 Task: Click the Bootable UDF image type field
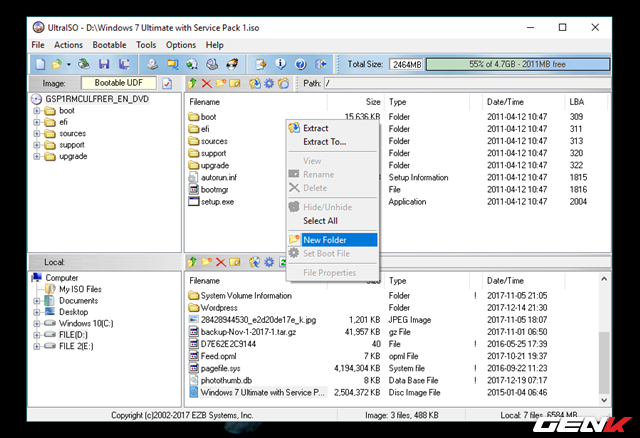point(119,83)
